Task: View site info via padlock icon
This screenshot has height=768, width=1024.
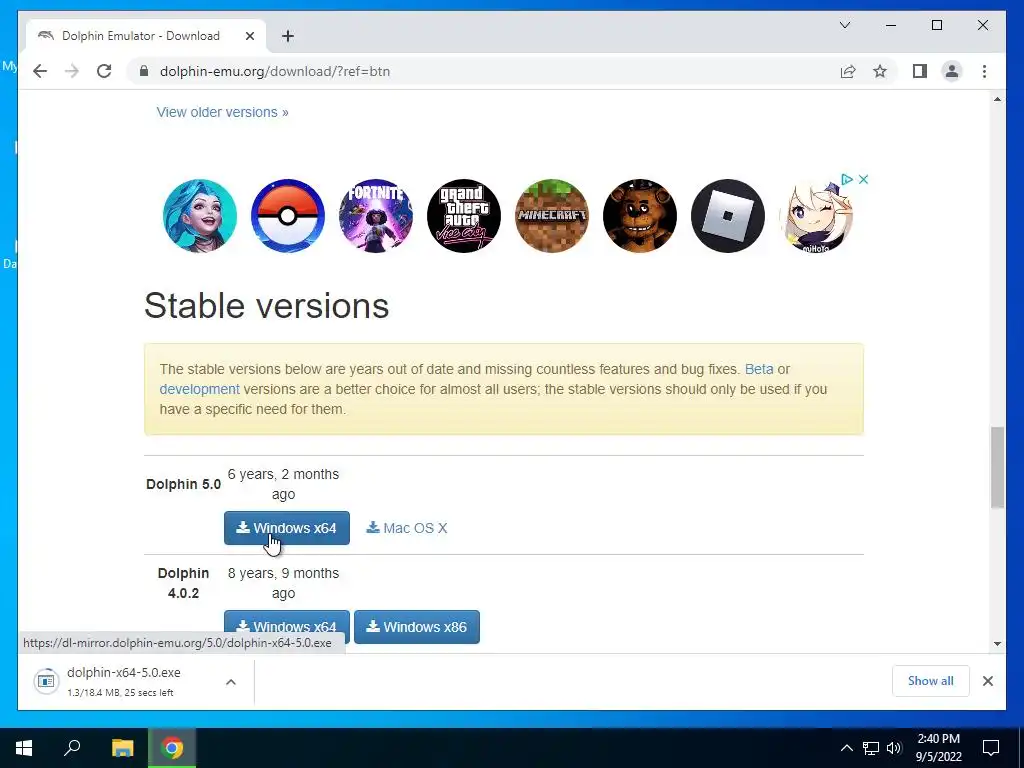Action: coord(144,71)
